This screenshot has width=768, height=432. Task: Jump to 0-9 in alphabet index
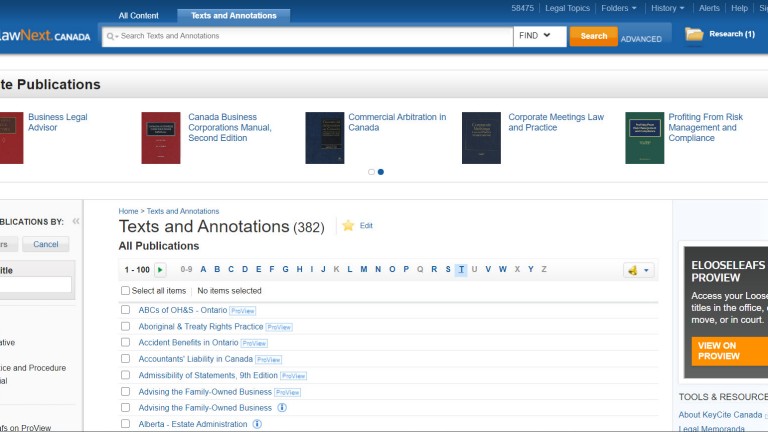point(186,269)
